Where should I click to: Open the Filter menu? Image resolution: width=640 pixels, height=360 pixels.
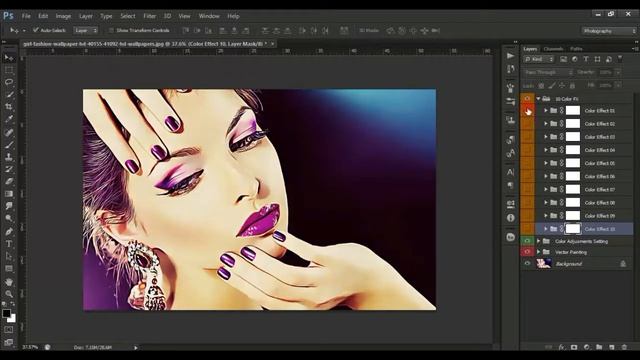coord(150,16)
